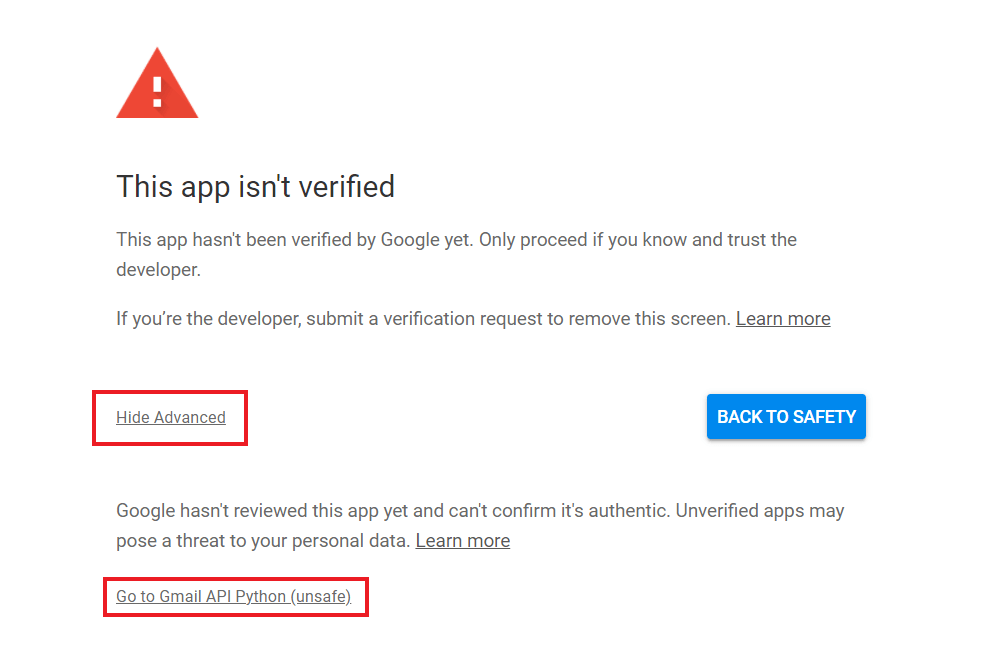Proceed via Go to Gmail API Python (unsafe)
Screen dimensions: 999x671
click(x=233, y=597)
